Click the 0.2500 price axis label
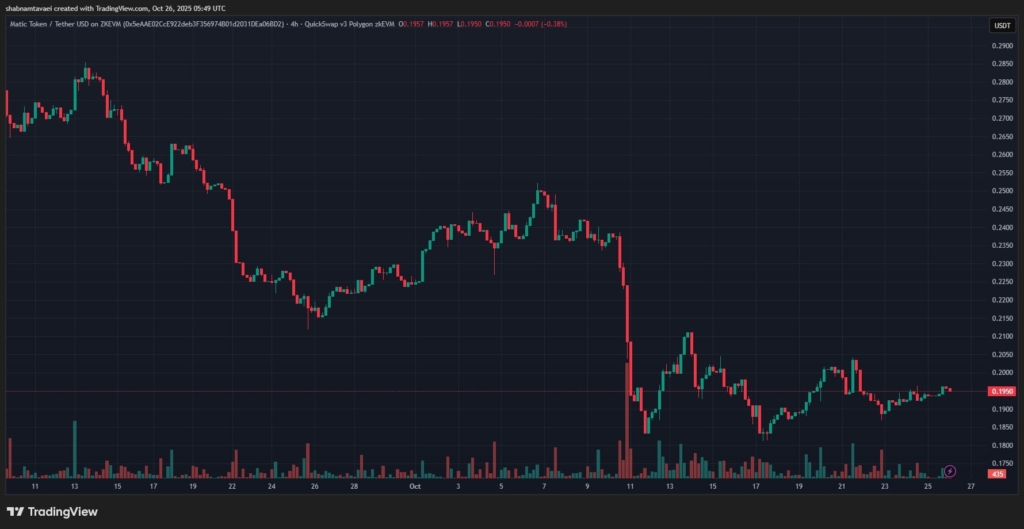This screenshot has width=1024, height=529. (x=1001, y=191)
